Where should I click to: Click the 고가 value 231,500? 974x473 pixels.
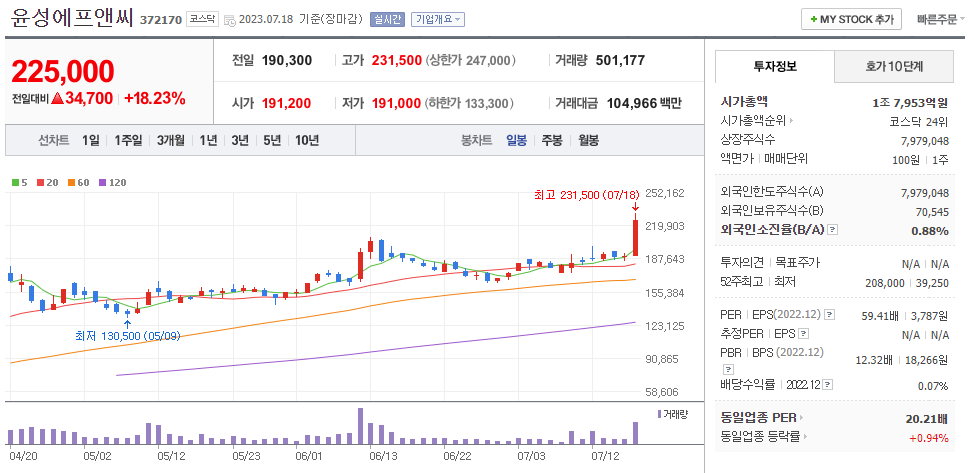397,60
